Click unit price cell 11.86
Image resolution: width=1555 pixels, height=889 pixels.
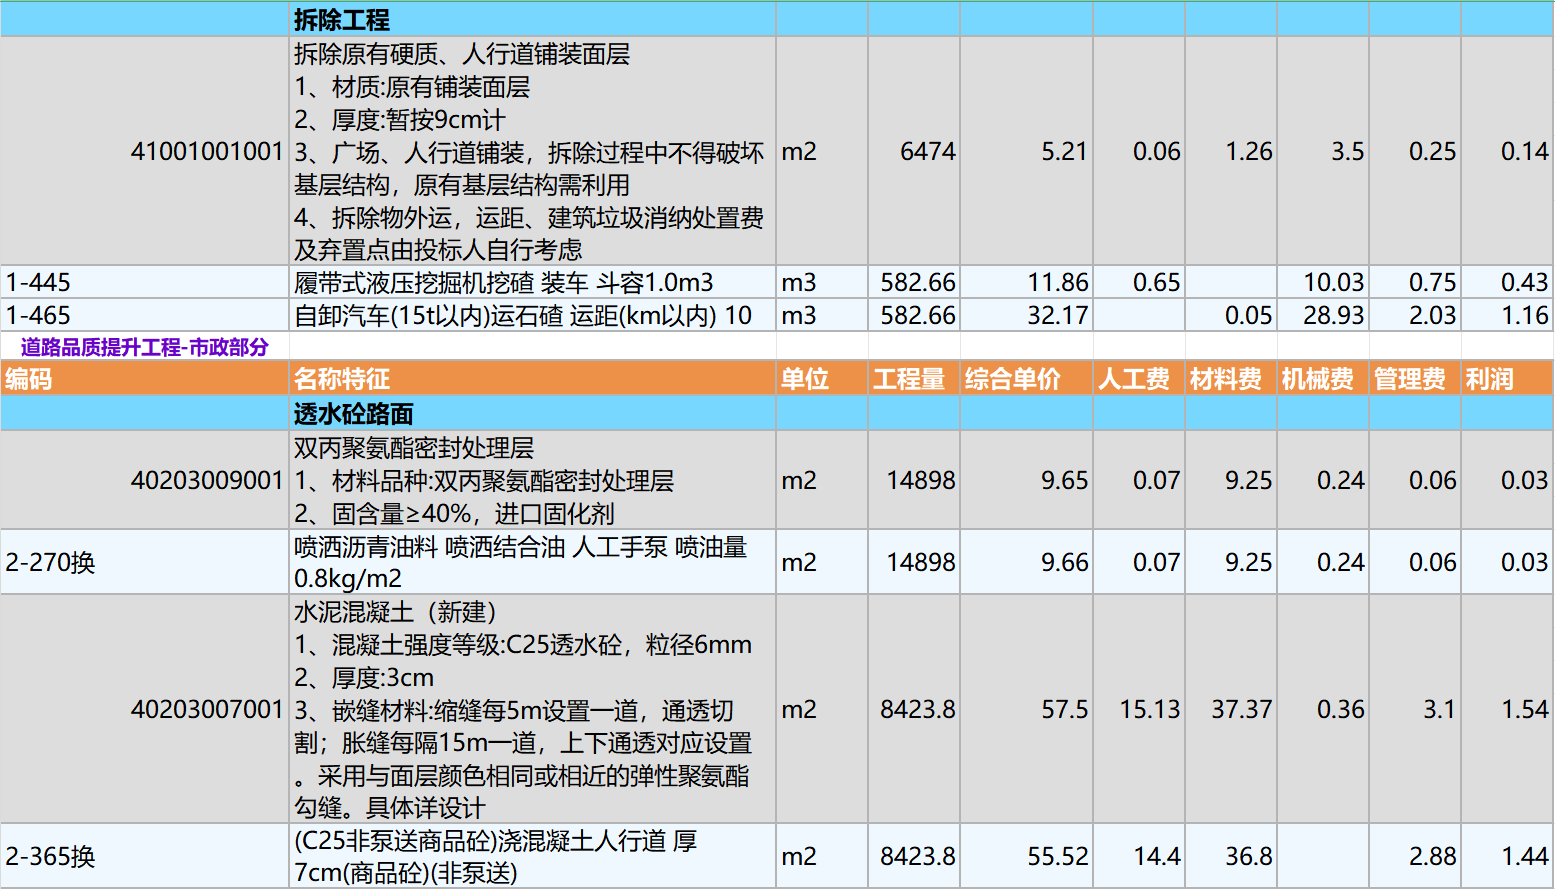pos(1026,282)
